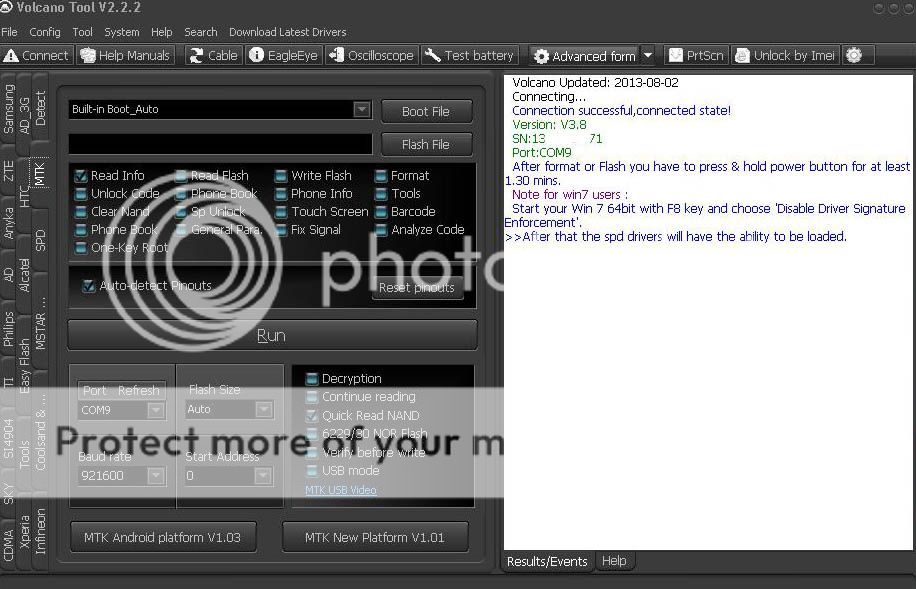
Task: Open the MTK USB Video link
Action: (x=341, y=490)
